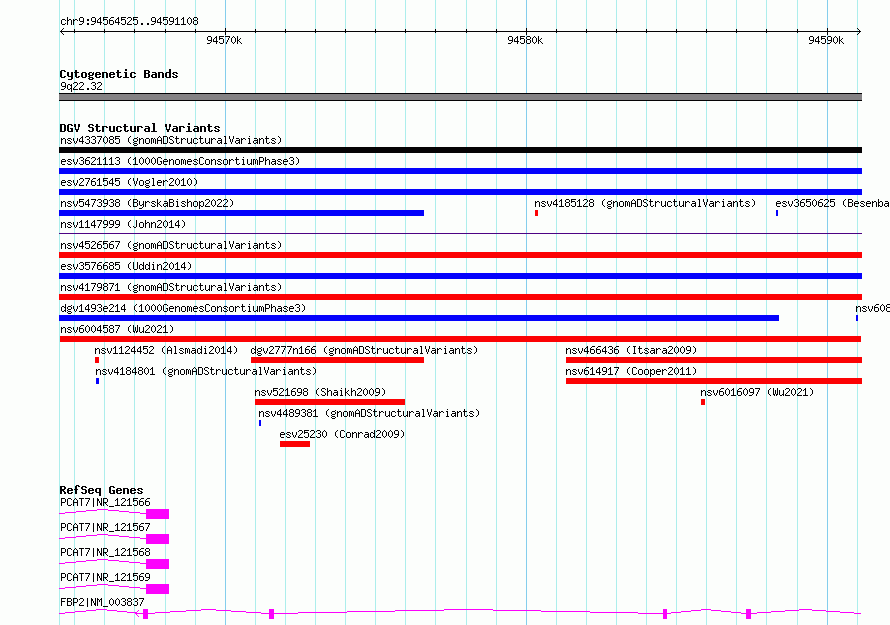Click the blue bar under esv2761545
890x625 pixels.
460,192
